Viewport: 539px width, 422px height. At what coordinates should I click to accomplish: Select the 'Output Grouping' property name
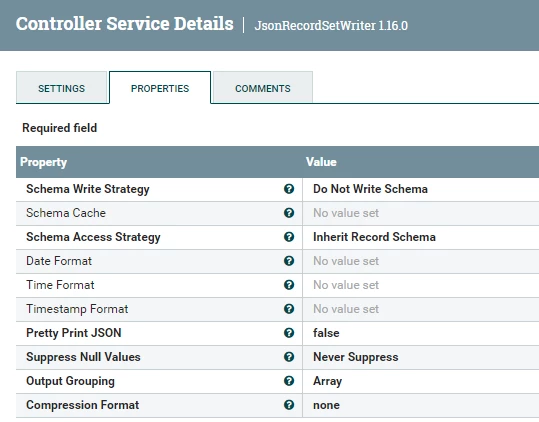(x=70, y=381)
